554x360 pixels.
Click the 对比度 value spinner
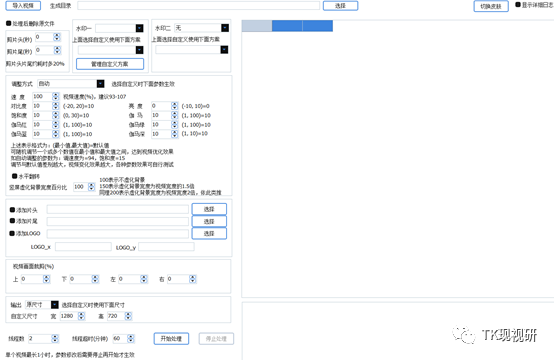[x=55, y=106]
